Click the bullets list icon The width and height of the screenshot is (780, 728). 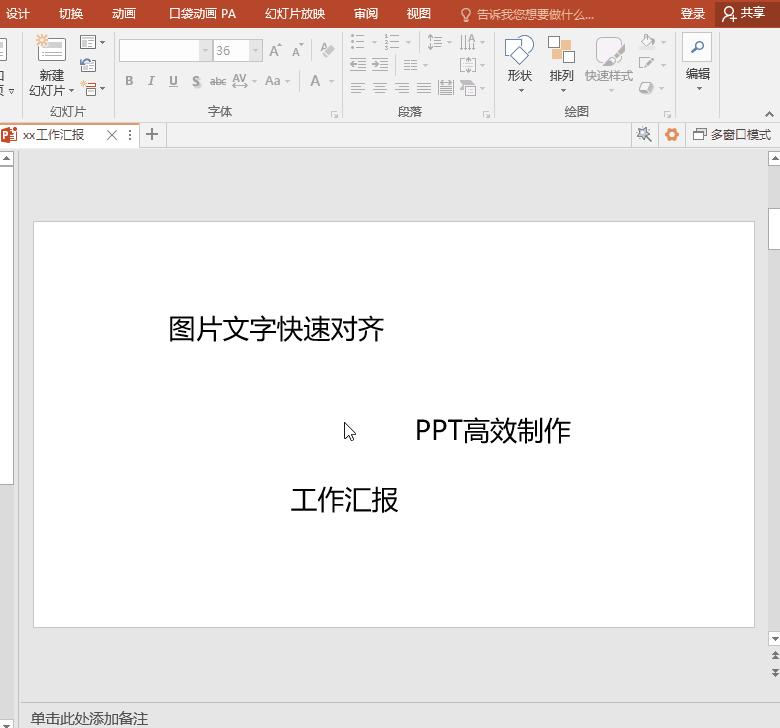[357, 42]
